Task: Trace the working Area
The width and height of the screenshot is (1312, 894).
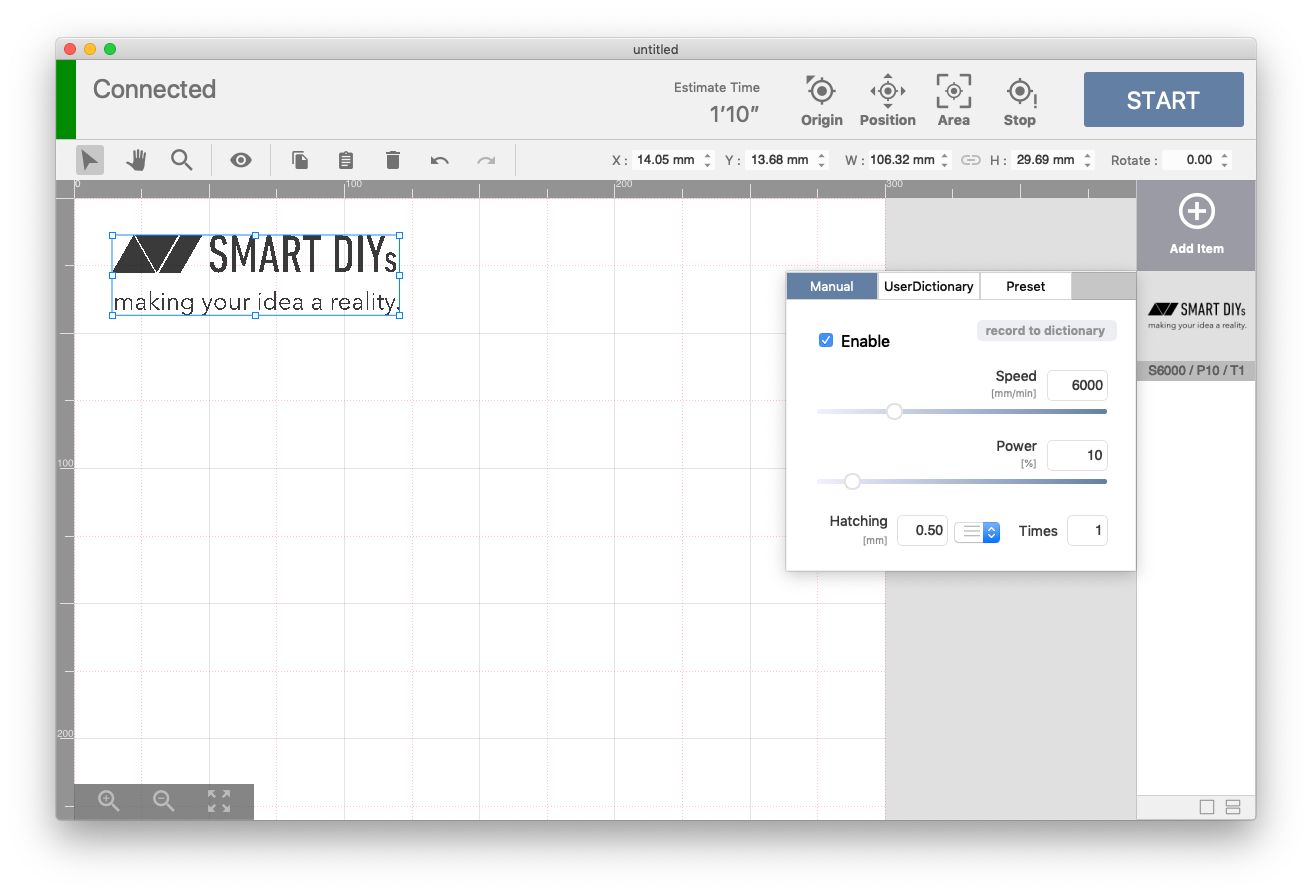Action: [x=953, y=101]
